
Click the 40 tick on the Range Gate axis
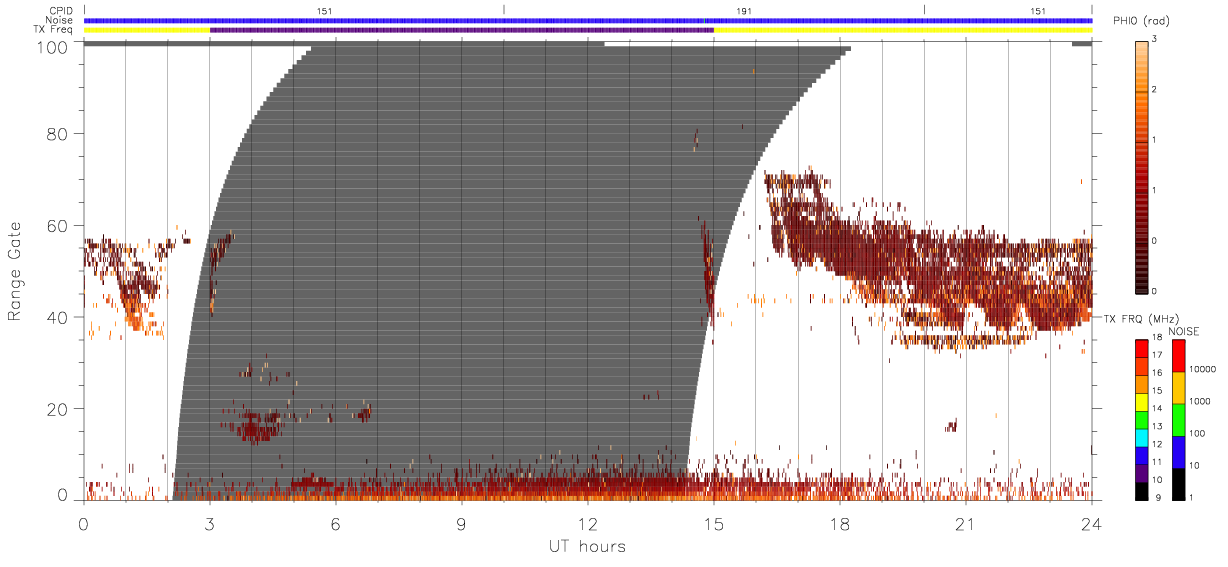pyautogui.click(x=58, y=317)
